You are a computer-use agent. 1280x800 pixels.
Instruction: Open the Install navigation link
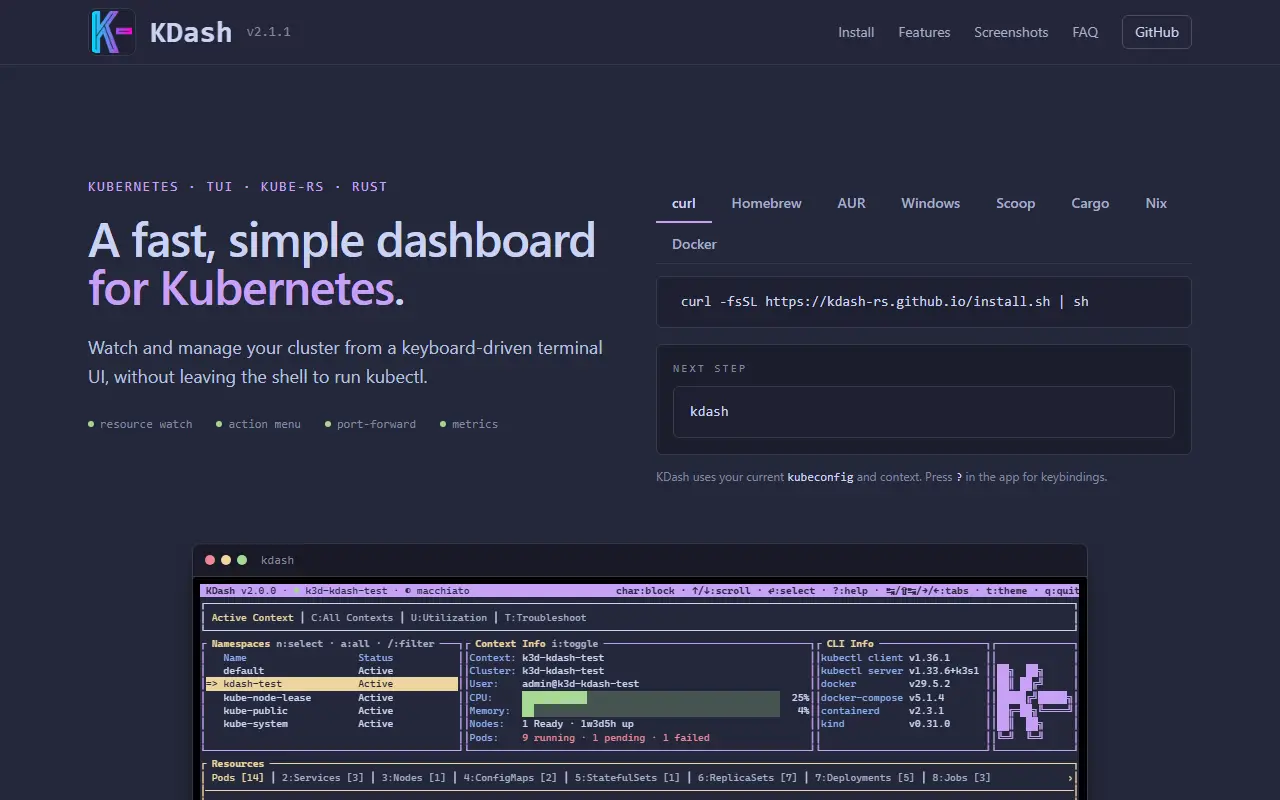click(856, 32)
